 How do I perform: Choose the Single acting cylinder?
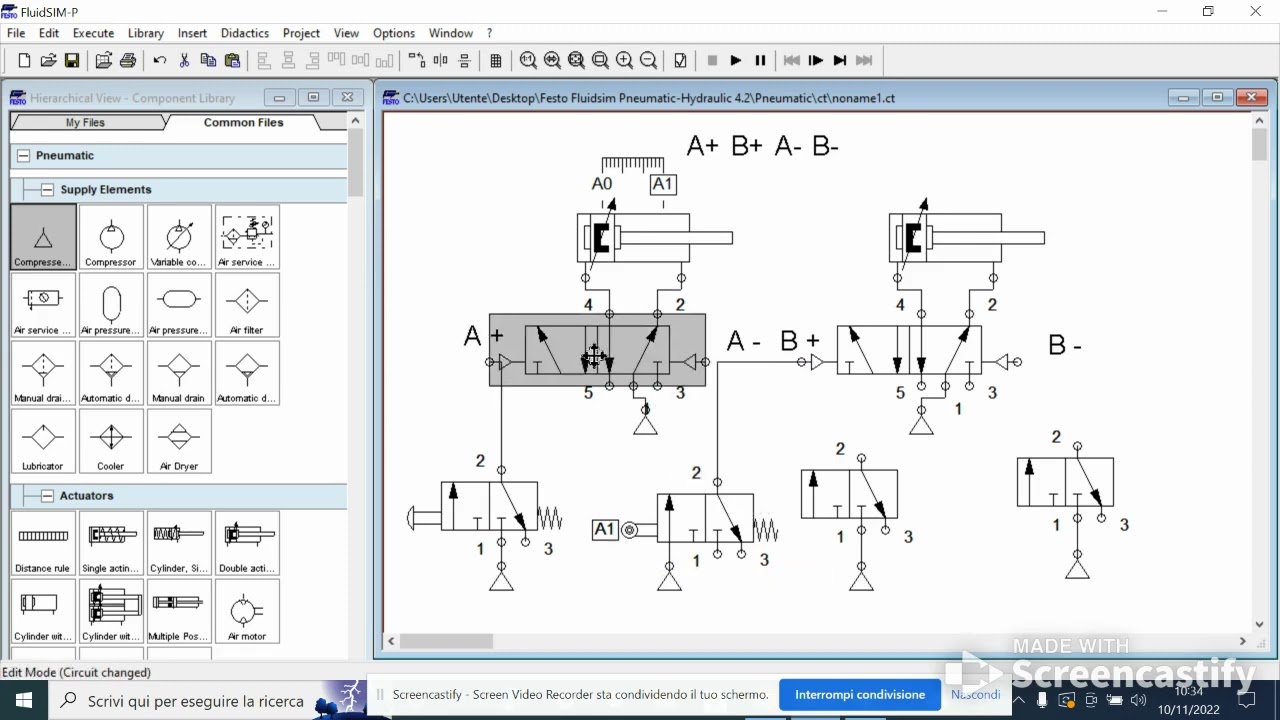(111, 543)
